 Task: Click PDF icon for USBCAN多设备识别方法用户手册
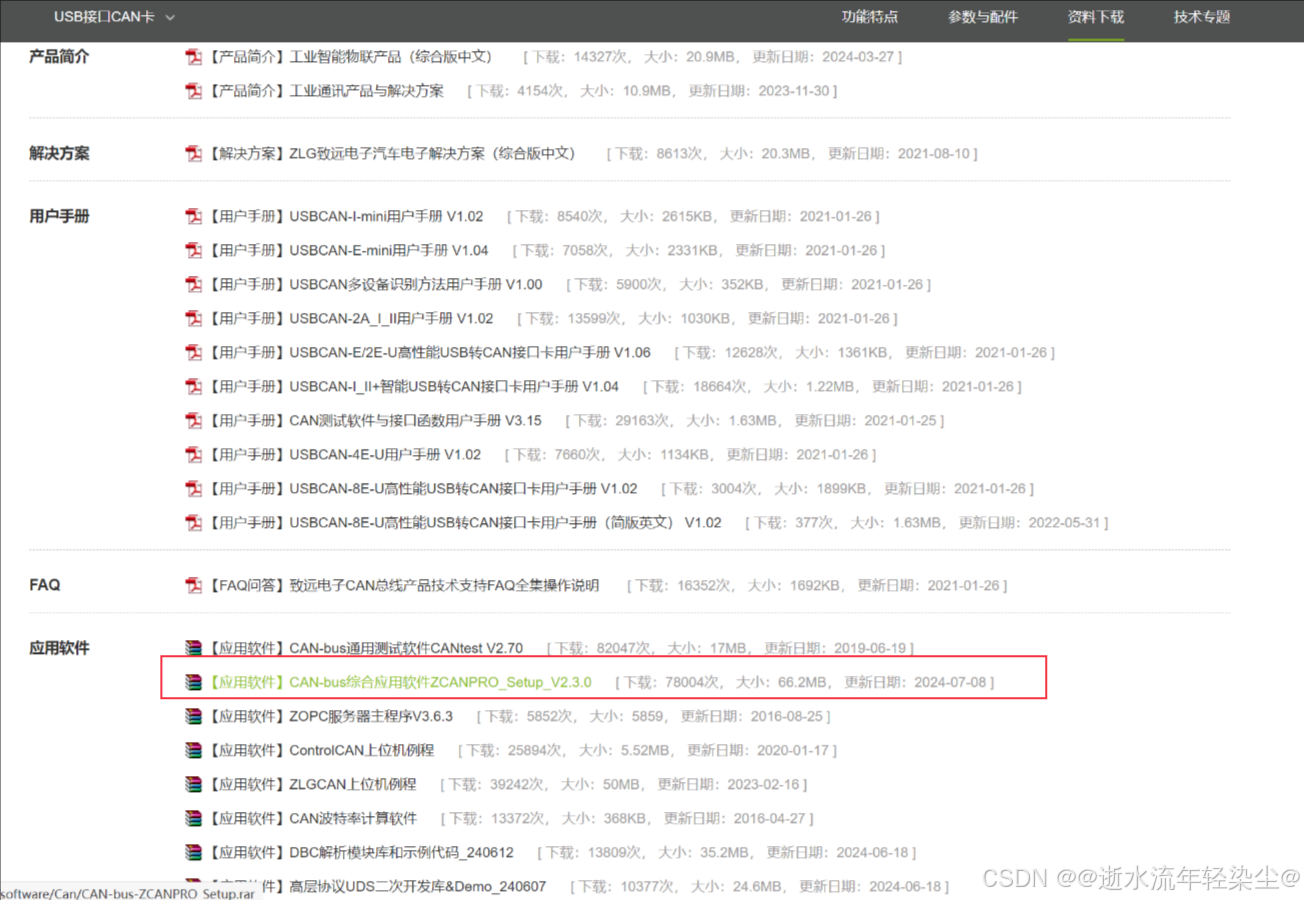coord(193,285)
